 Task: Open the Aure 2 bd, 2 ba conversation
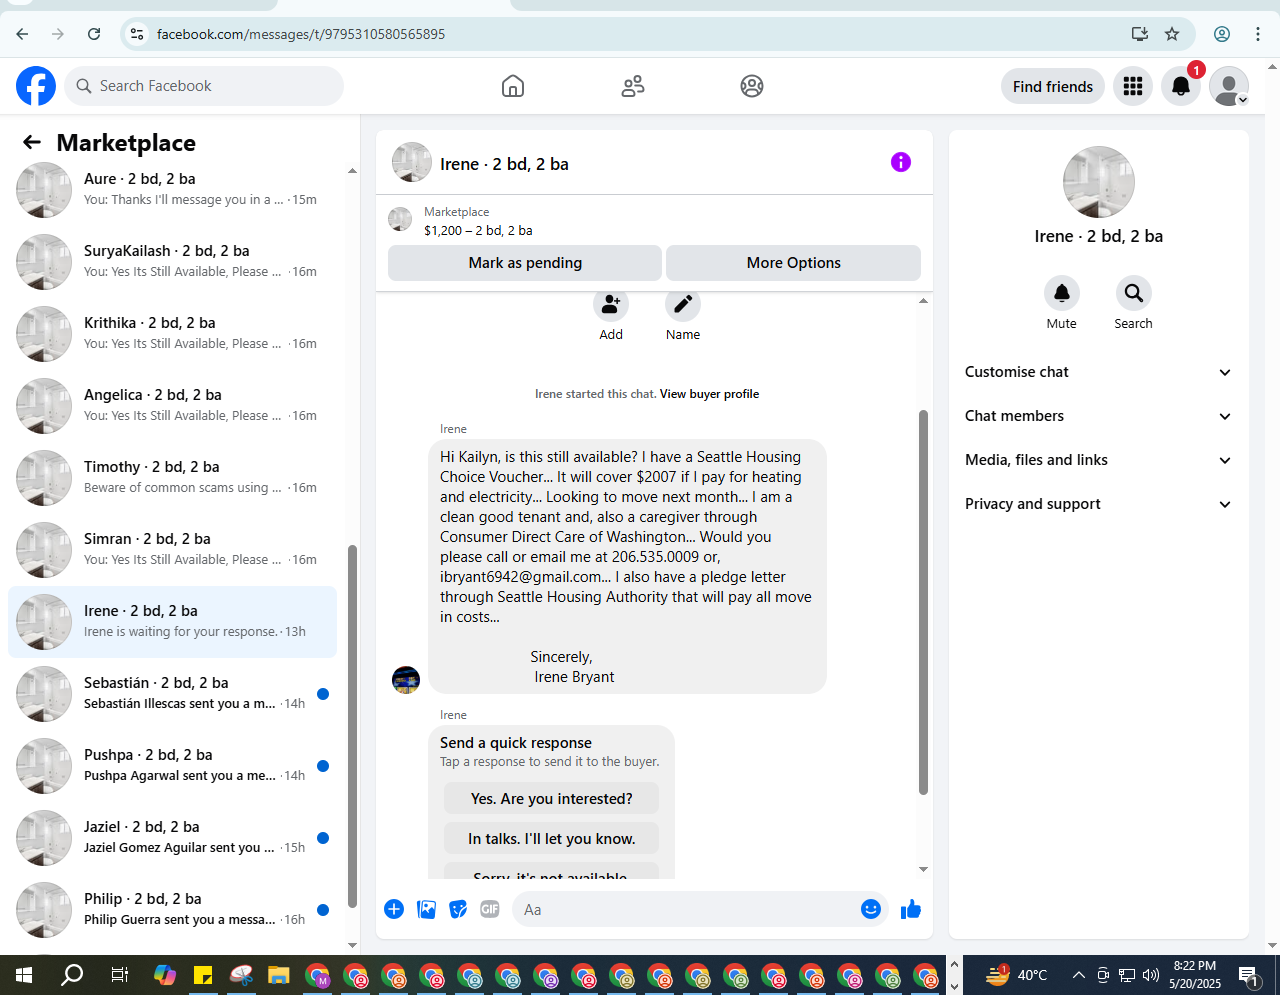(x=172, y=190)
